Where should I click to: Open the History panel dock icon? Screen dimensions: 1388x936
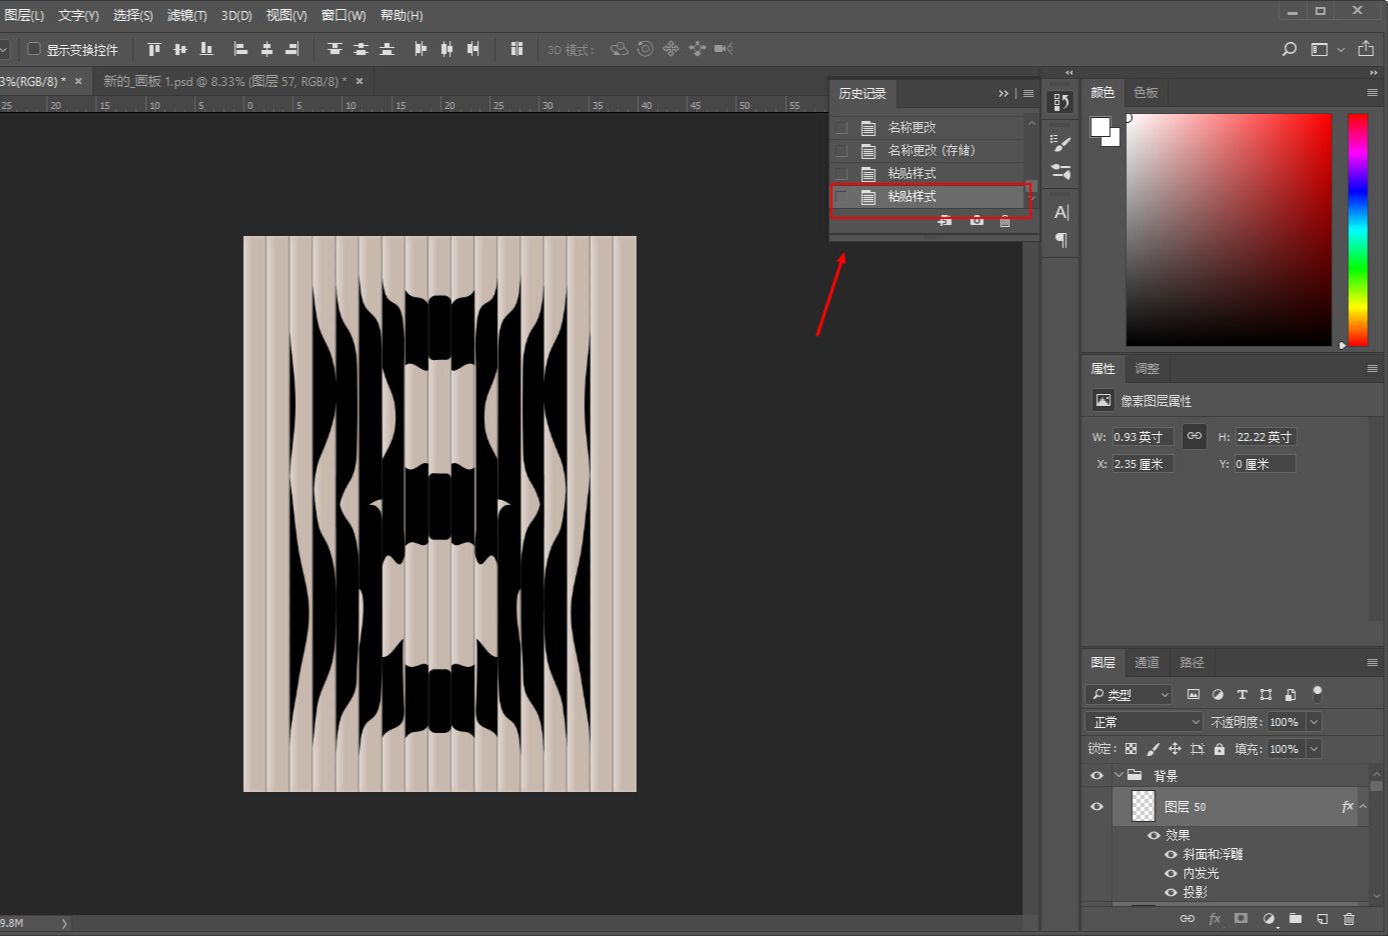(1061, 102)
